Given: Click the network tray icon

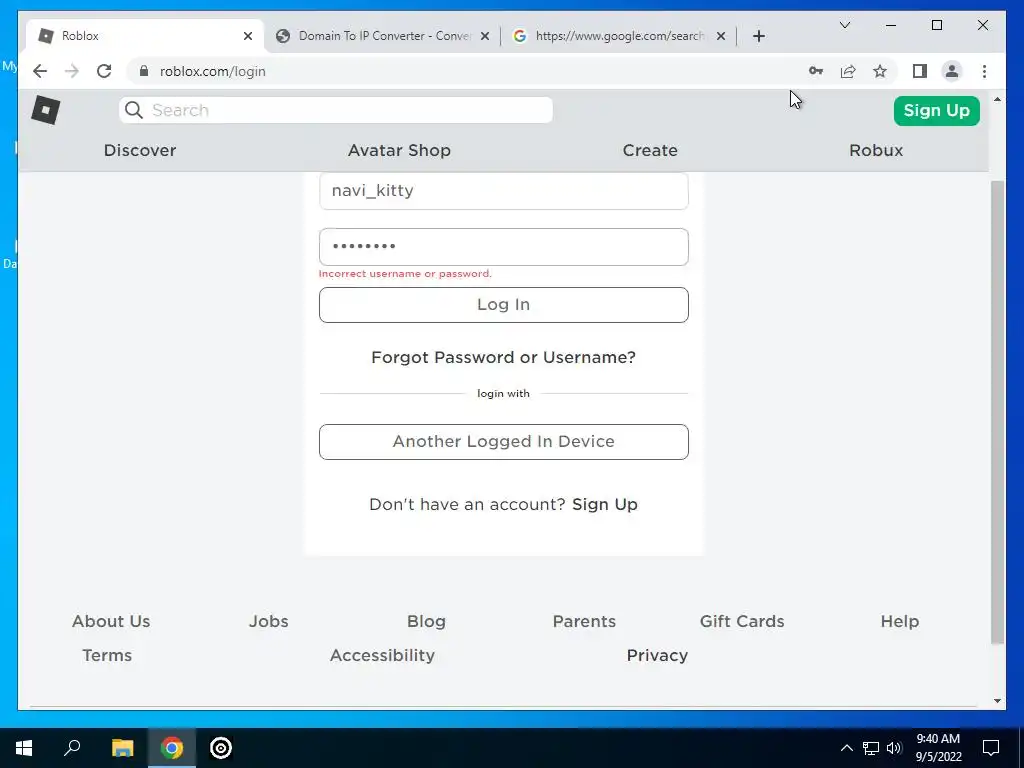Looking at the screenshot, I should pos(871,748).
